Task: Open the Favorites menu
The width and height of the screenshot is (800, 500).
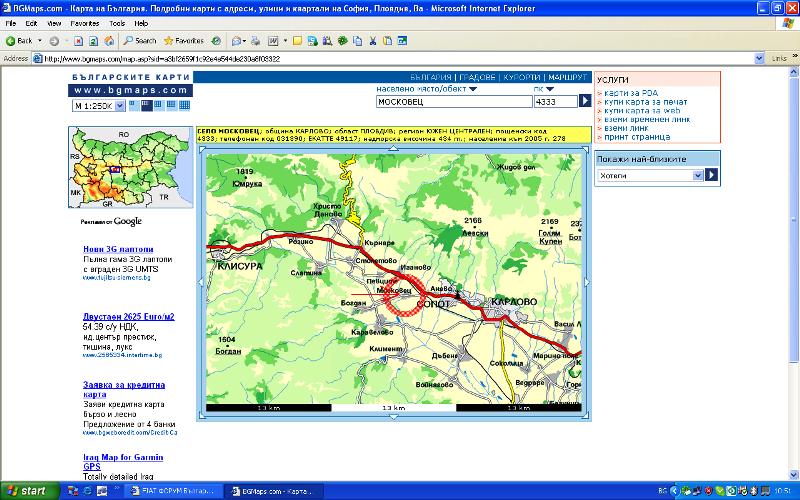Action: coord(85,22)
